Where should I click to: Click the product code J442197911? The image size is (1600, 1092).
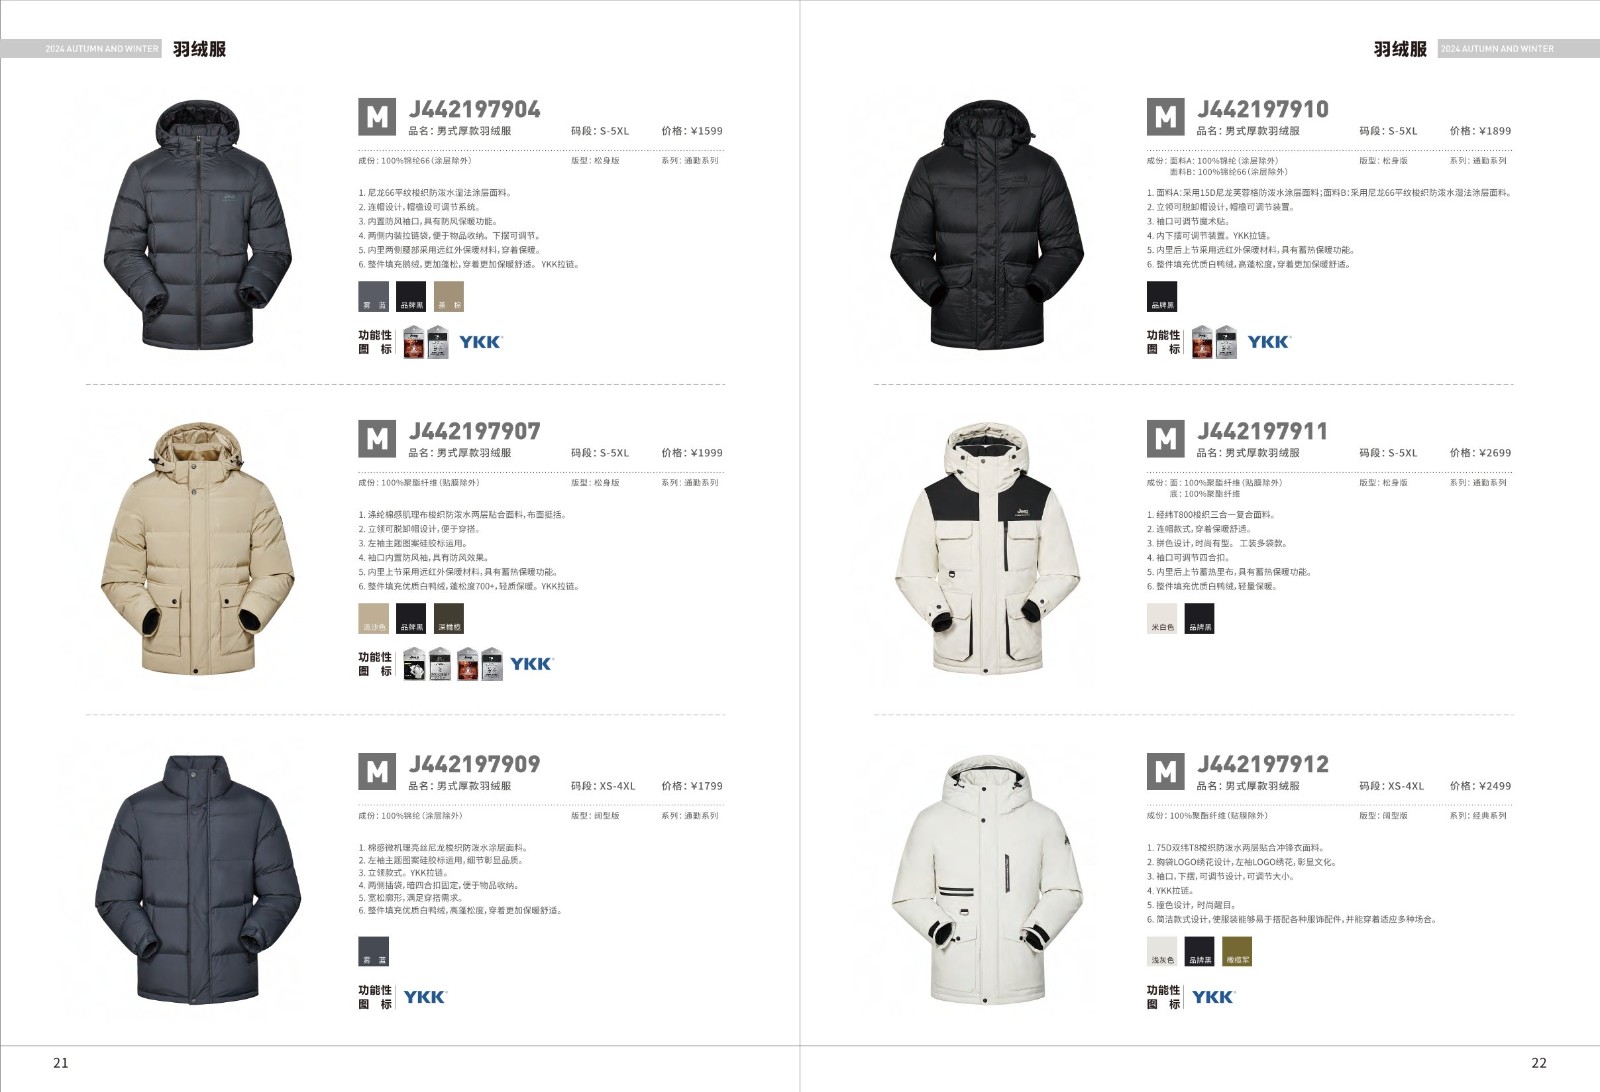[1262, 432]
